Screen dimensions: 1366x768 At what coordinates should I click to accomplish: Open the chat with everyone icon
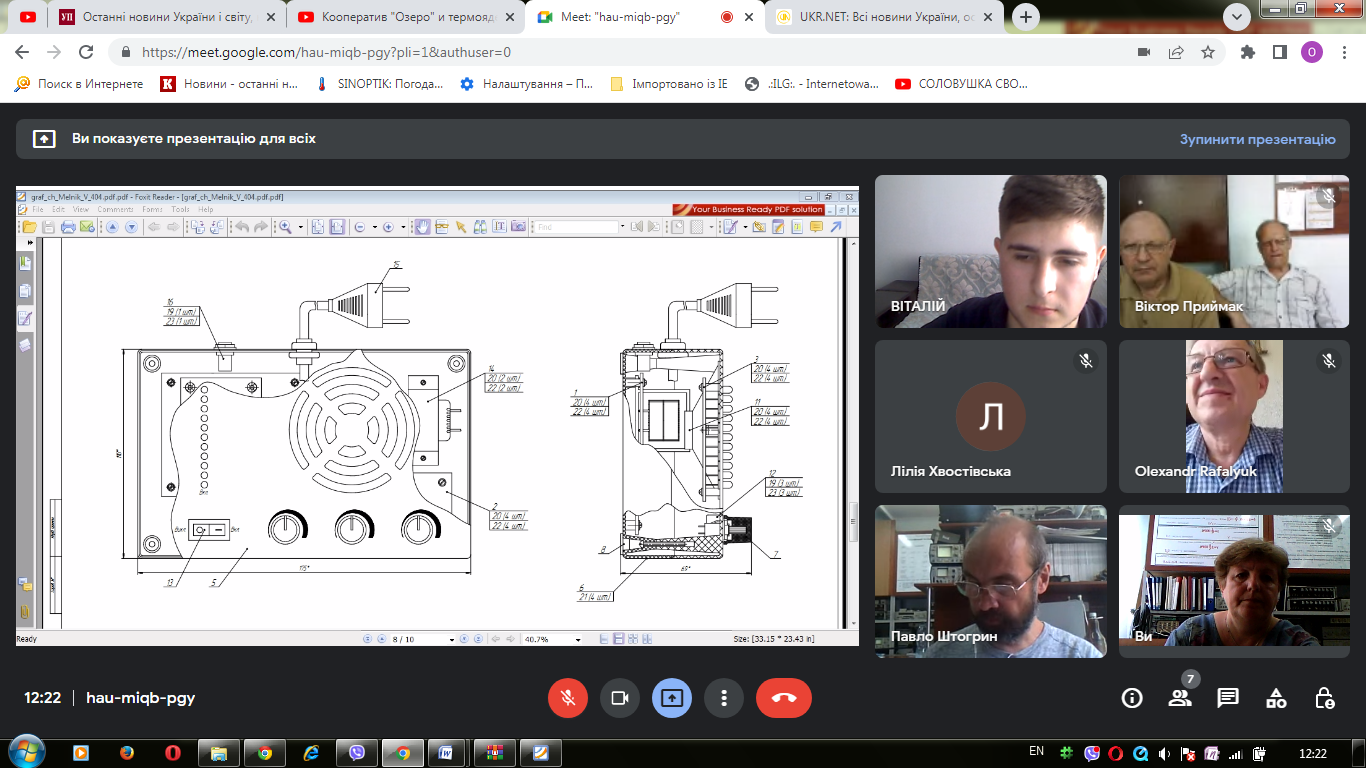pyautogui.click(x=1228, y=698)
